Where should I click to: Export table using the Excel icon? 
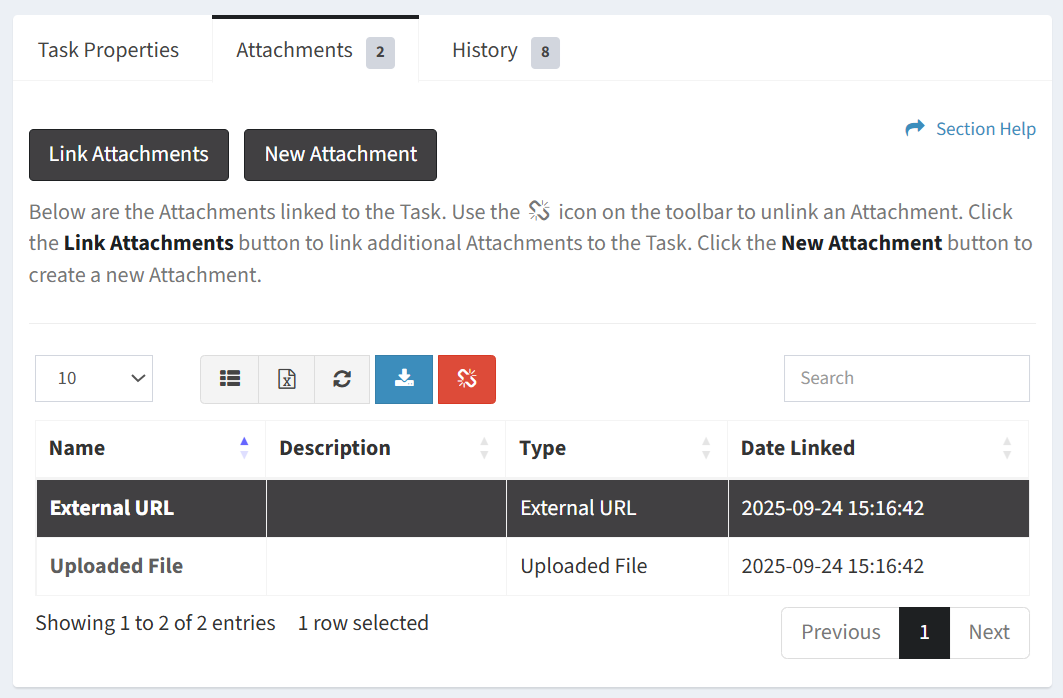tap(287, 379)
